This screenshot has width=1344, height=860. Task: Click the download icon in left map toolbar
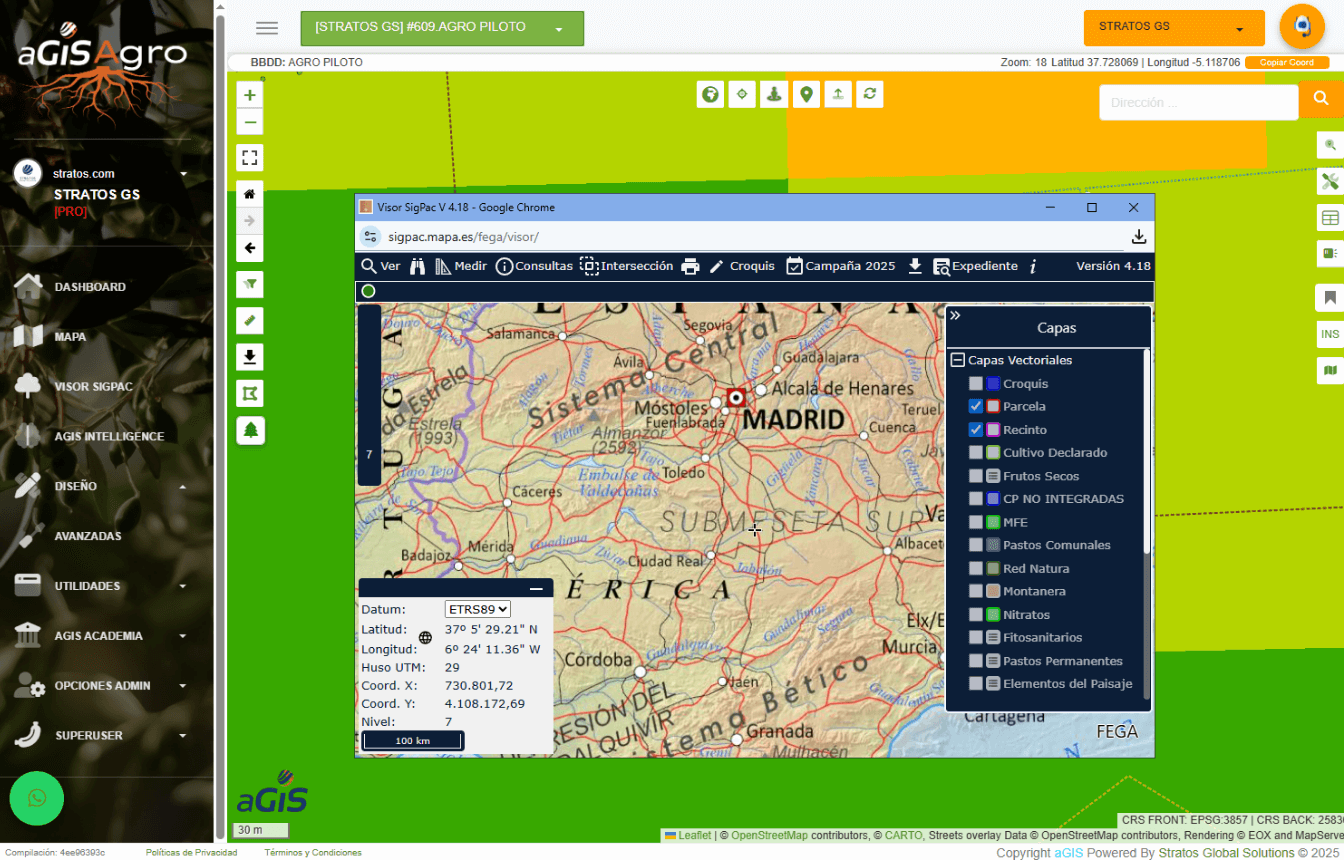pos(250,357)
